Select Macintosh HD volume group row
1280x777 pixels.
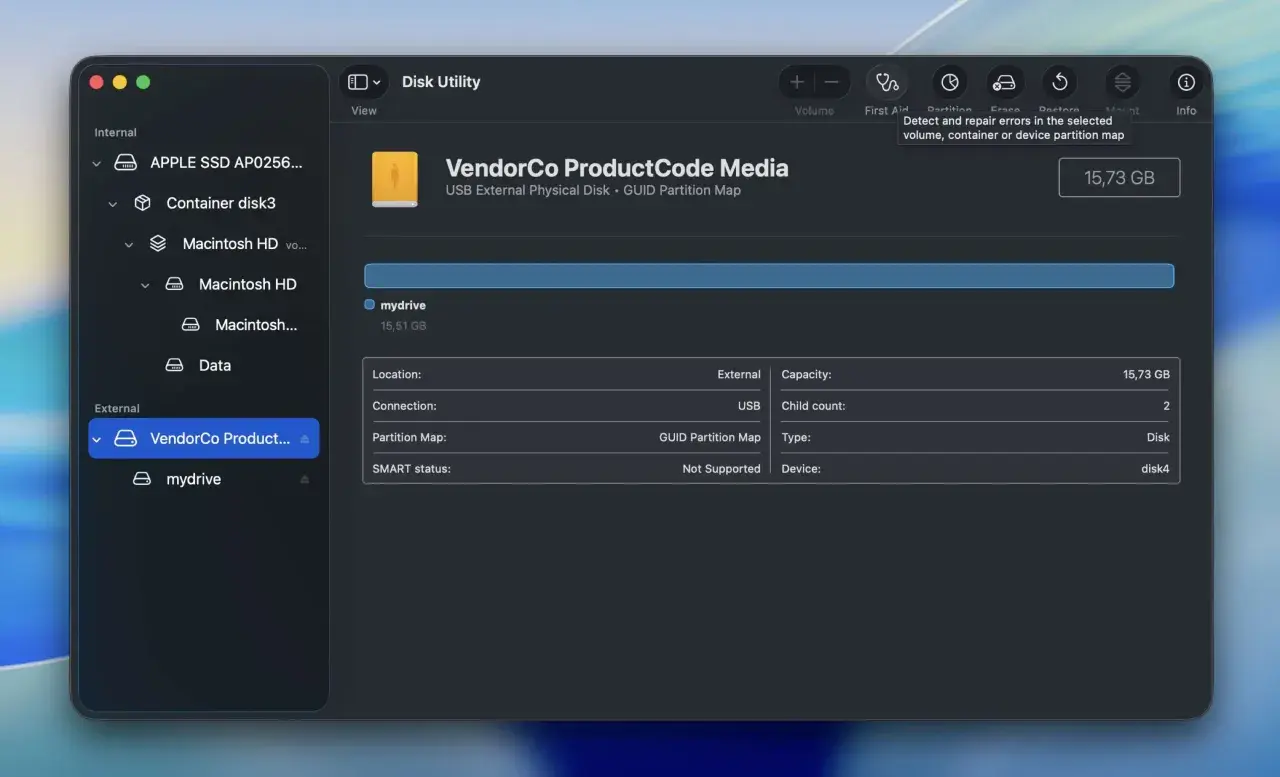204,244
